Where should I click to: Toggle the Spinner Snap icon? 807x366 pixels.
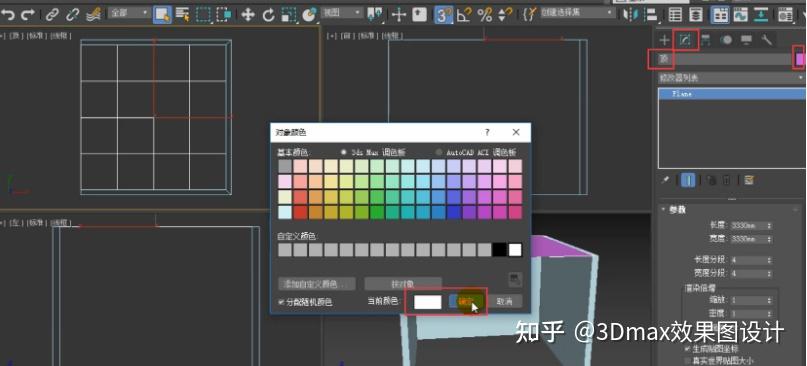coord(506,14)
